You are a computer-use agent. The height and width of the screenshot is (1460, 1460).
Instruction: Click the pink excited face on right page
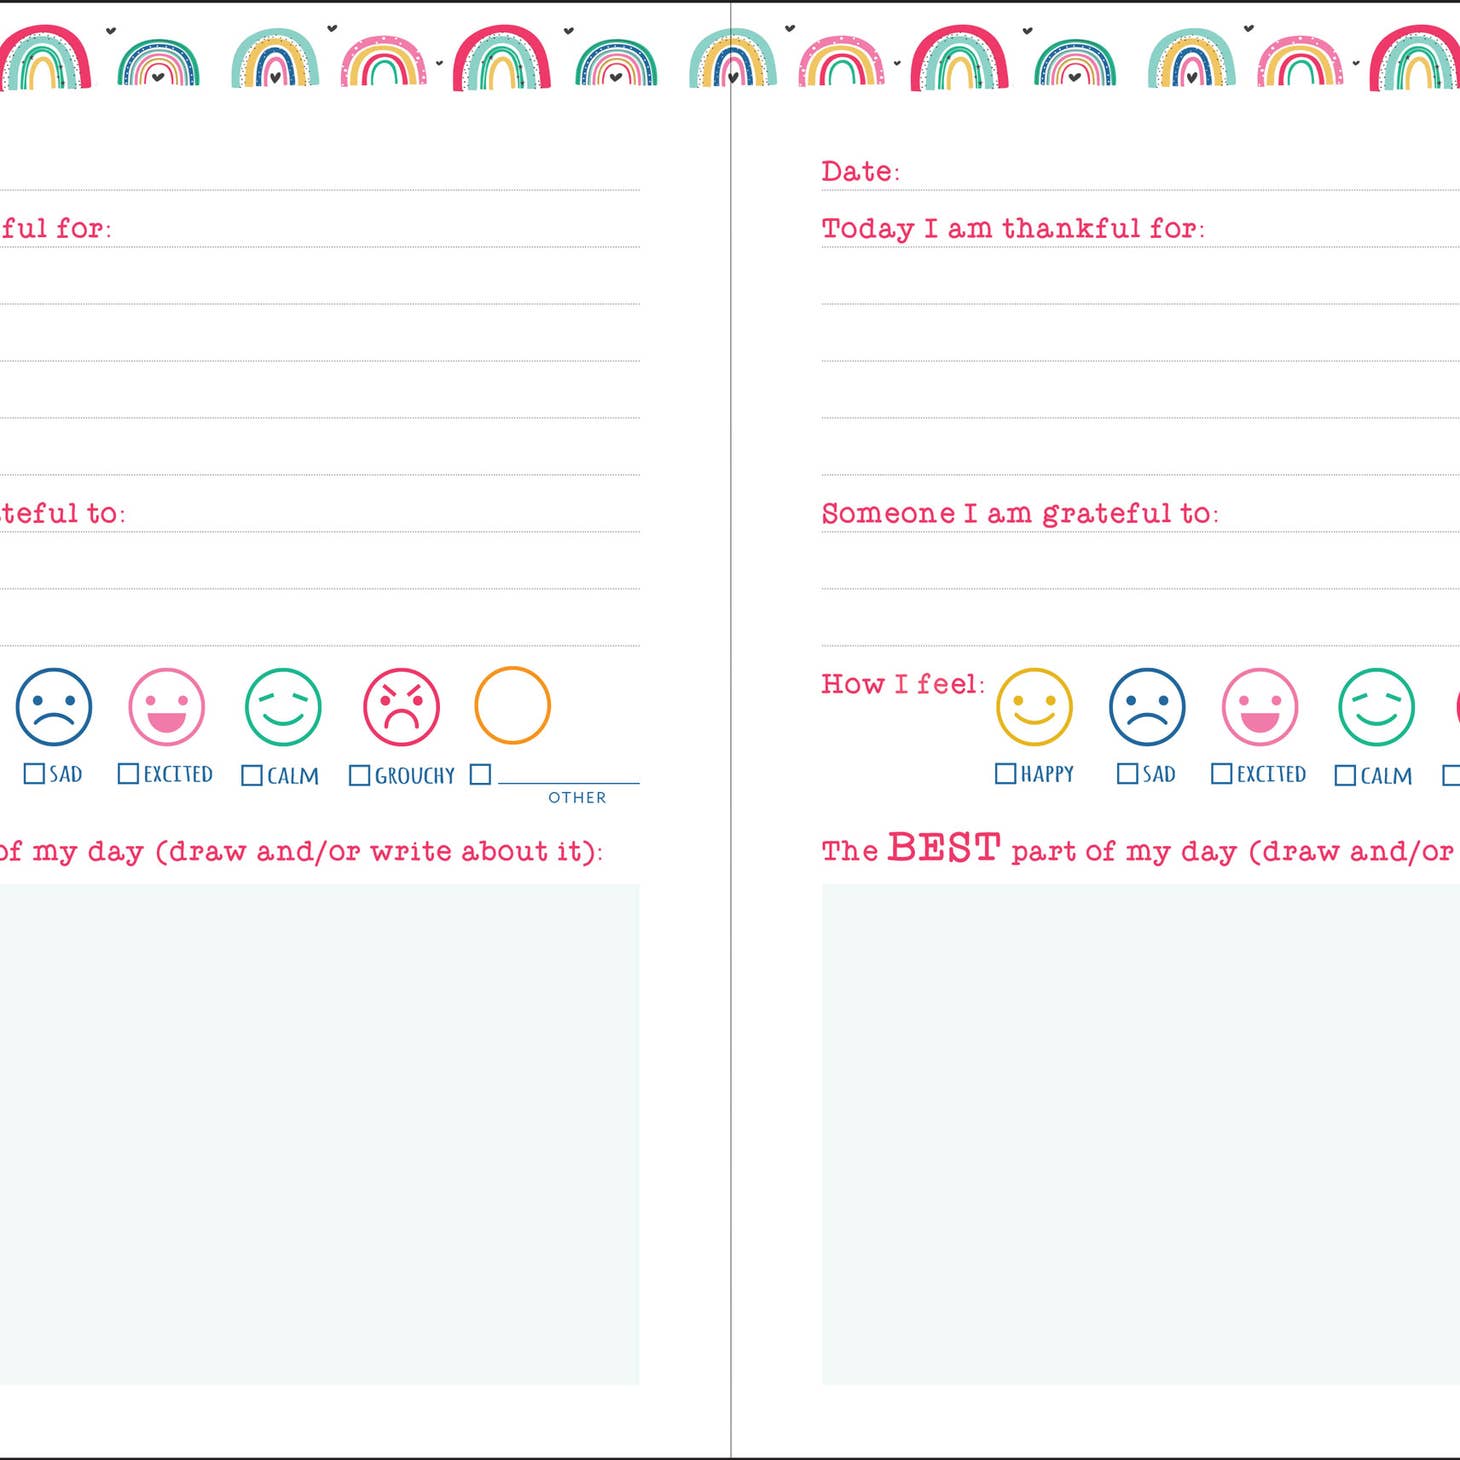tap(1260, 707)
